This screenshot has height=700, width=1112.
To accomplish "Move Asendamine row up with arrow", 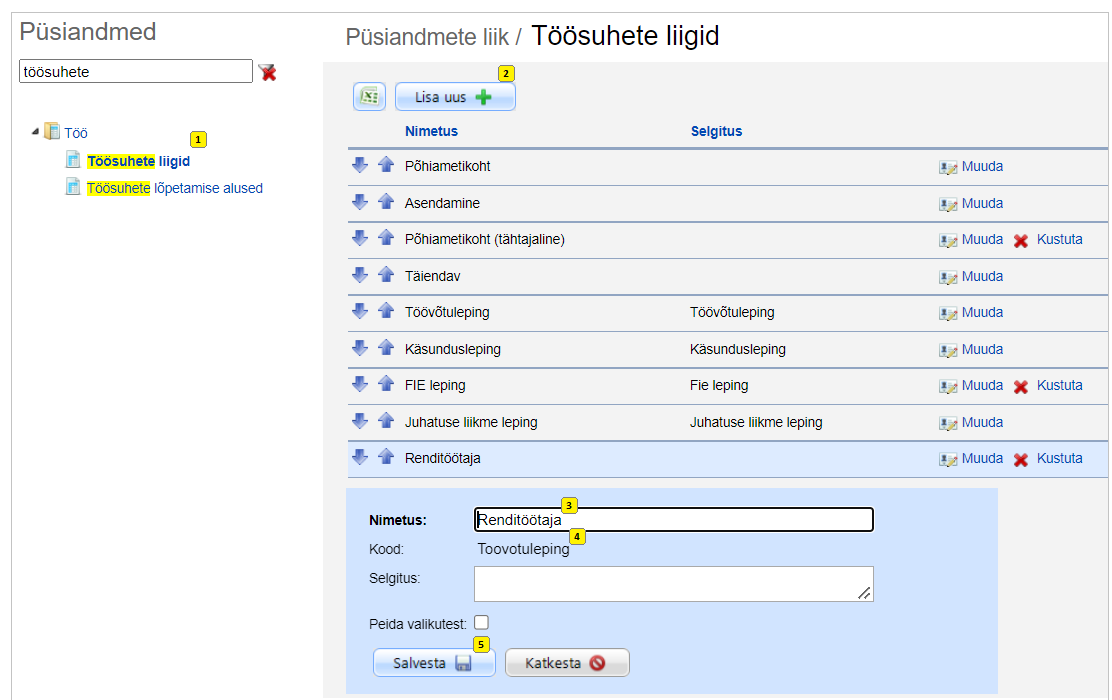I will tap(386, 203).
